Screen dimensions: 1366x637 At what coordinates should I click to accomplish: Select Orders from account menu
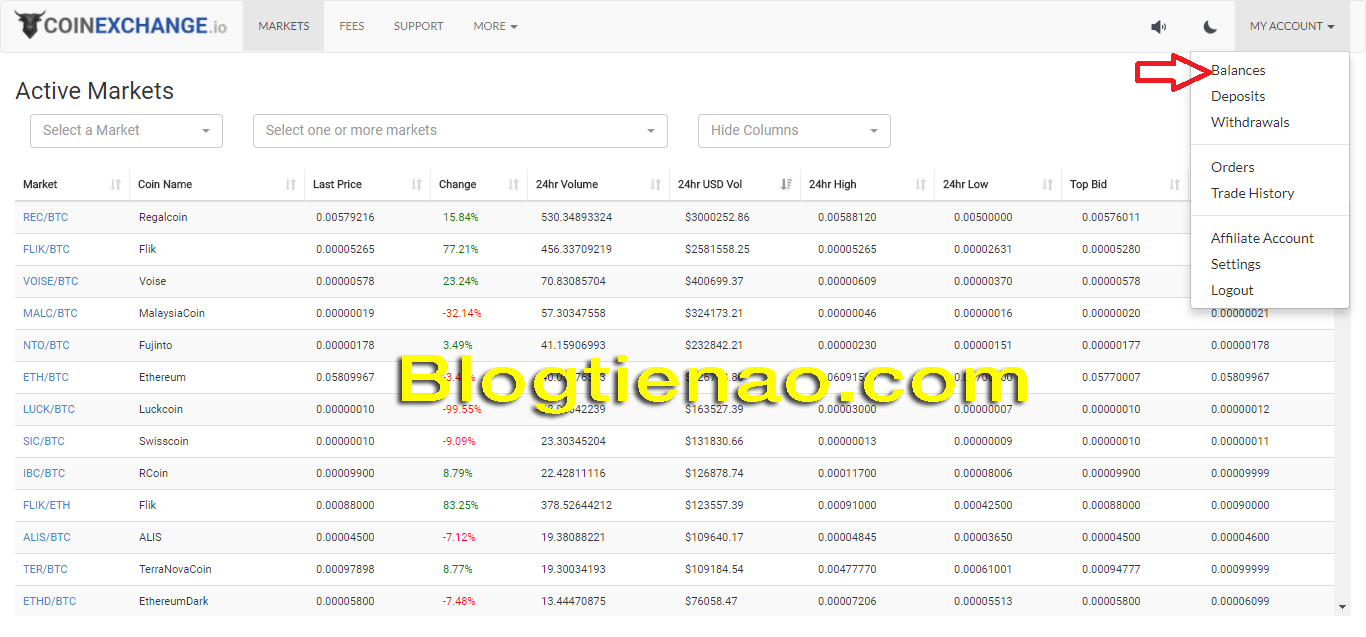[1232, 167]
